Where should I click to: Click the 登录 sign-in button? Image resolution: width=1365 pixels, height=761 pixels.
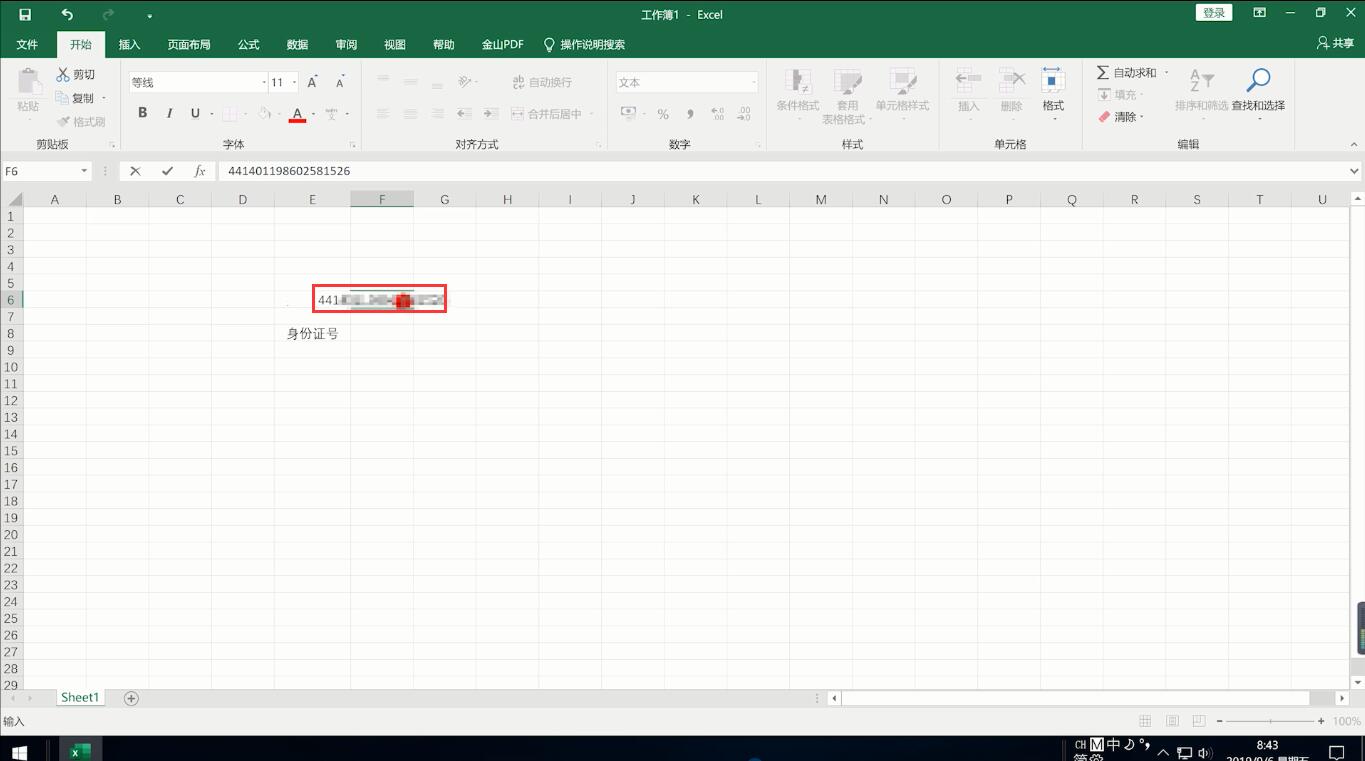pyautogui.click(x=1214, y=13)
